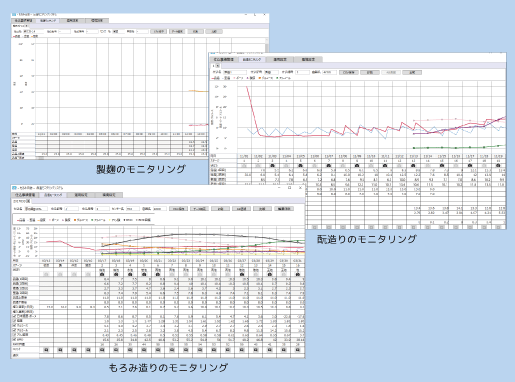Click first greyed camera icon in moromi photo row
This screenshot has width=515, height=382.
pyautogui.click(x=46, y=274)
